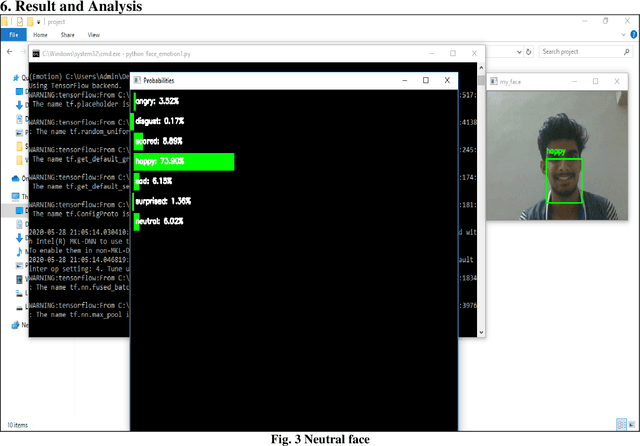The image size is (640, 446).
Task: Open the Share ribbon tab
Action: point(68,35)
